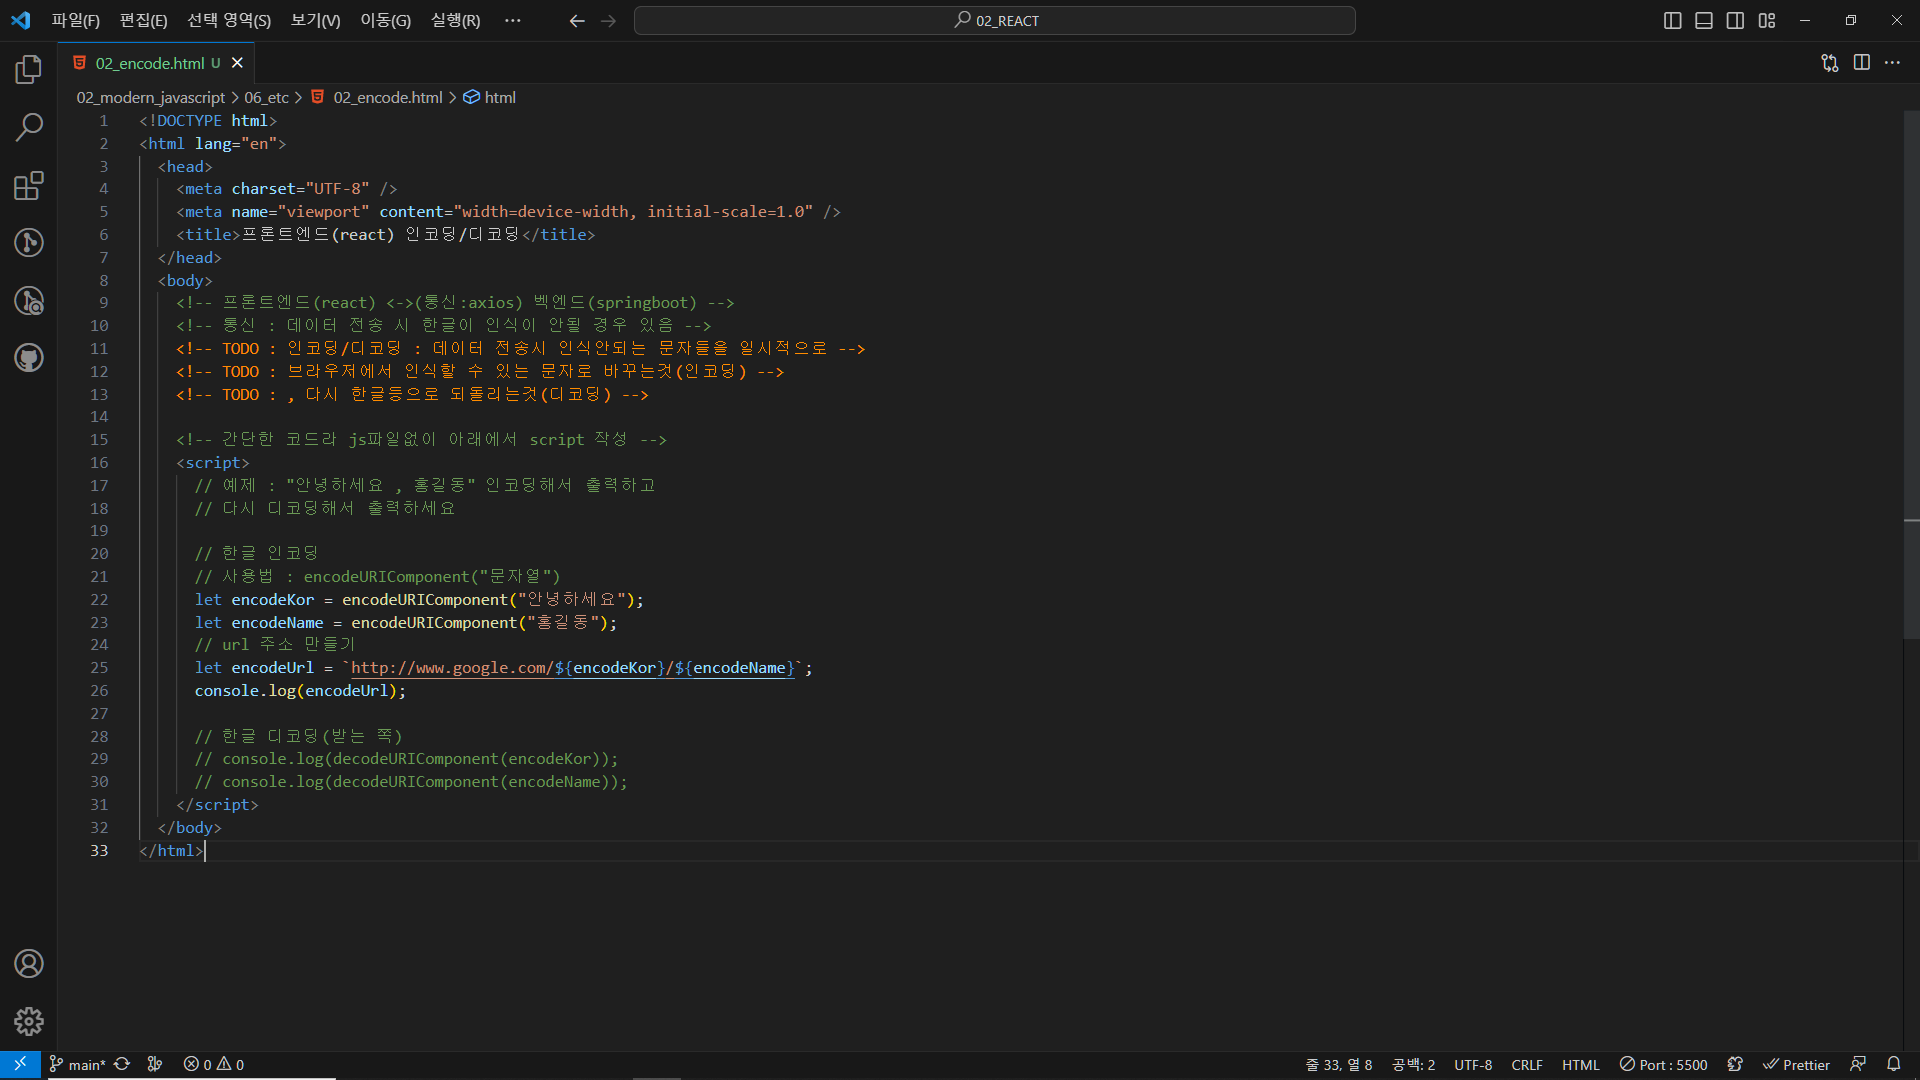This screenshot has height=1080, width=1920.
Task: Open editor More Actions ellipsis menu
Action: (x=1892, y=63)
